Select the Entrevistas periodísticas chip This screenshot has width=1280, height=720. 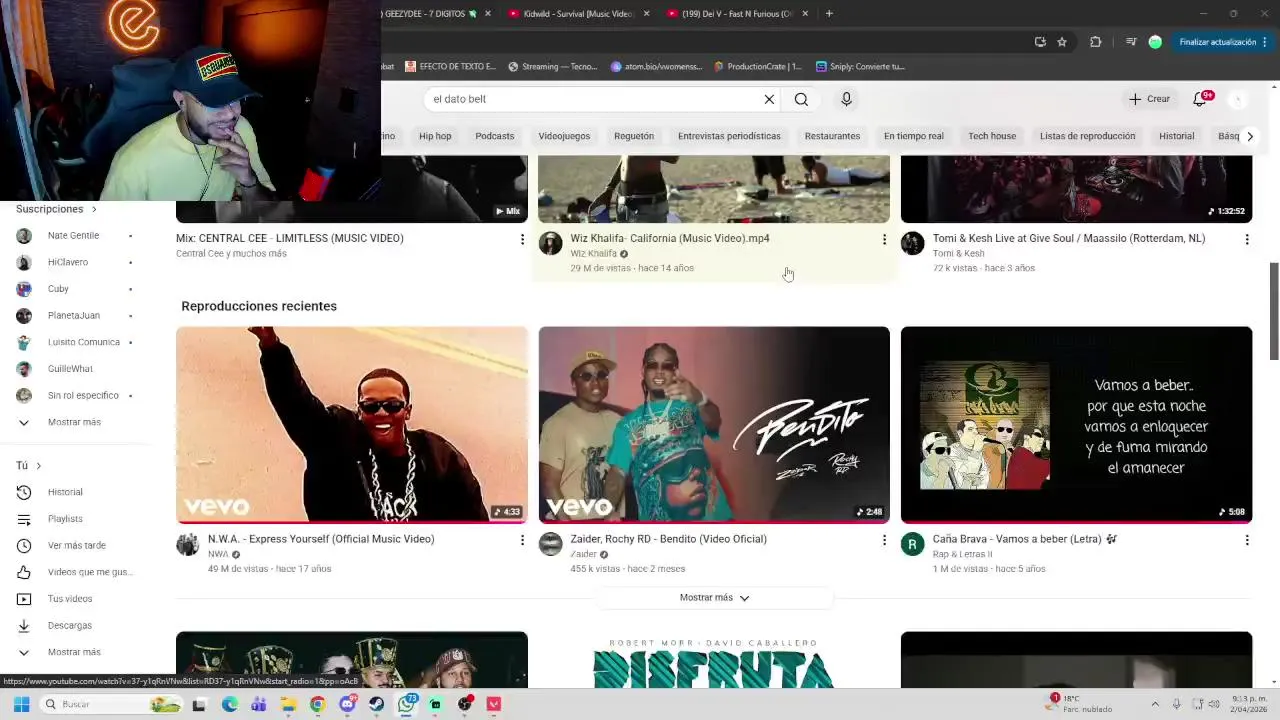729,136
